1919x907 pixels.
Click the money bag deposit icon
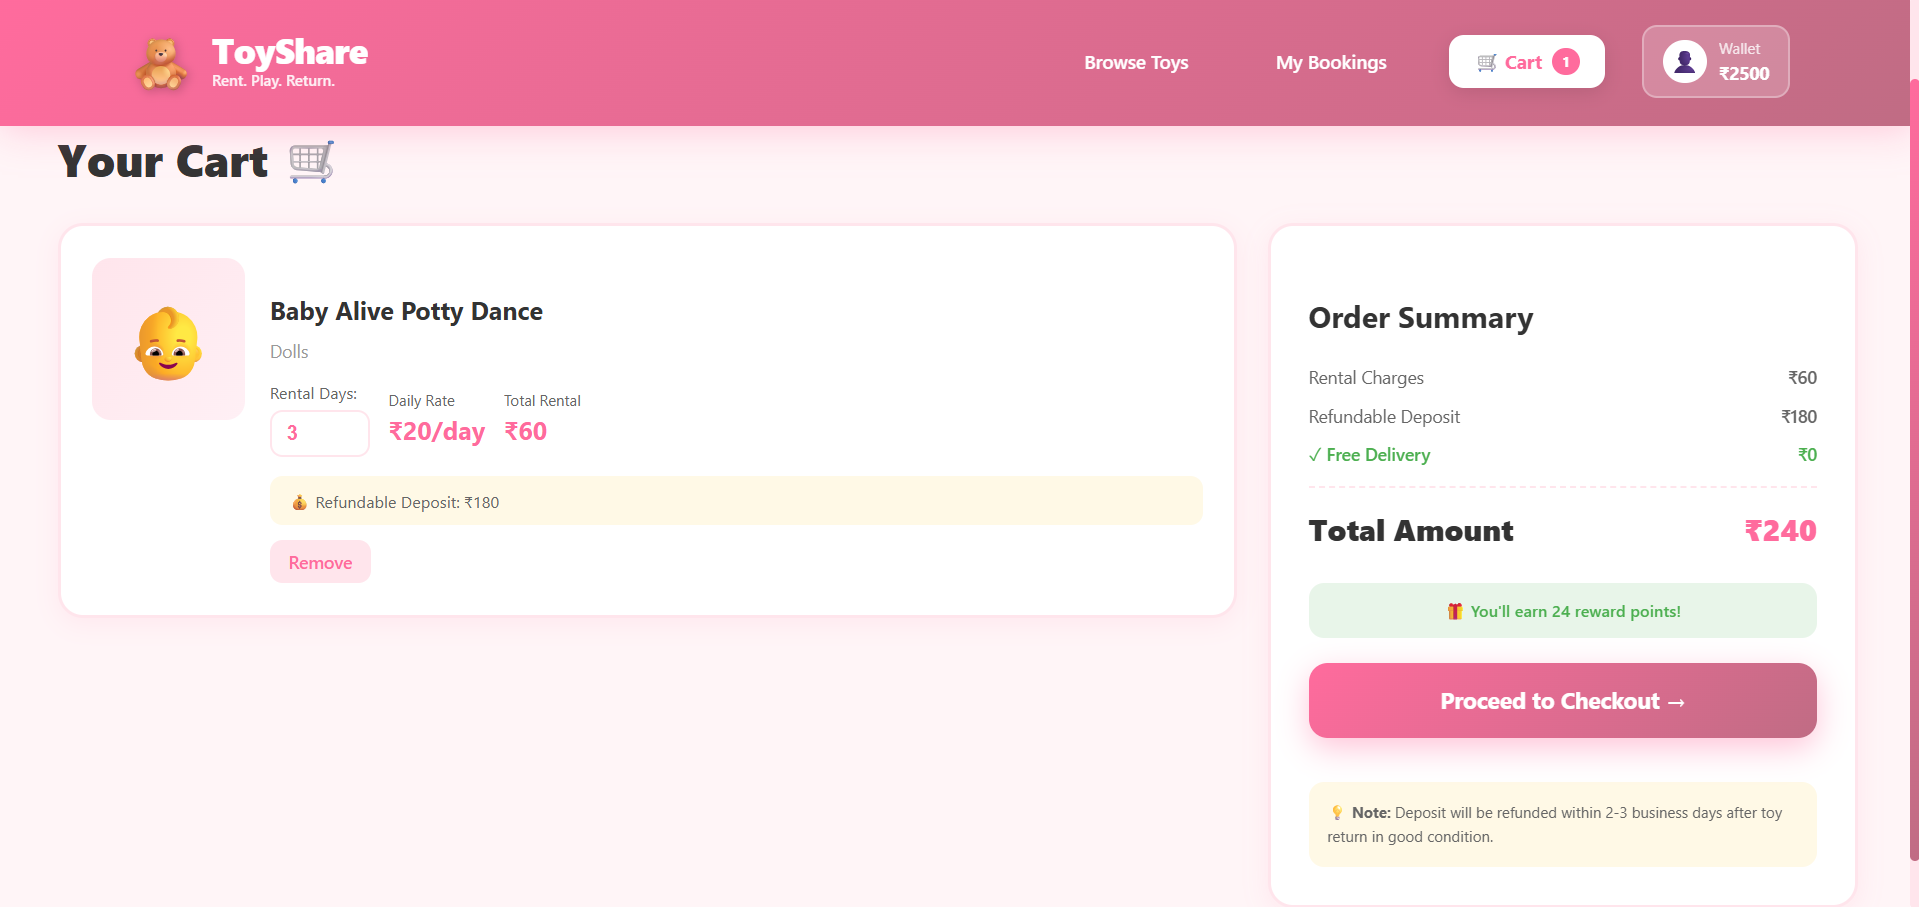pos(299,502)
